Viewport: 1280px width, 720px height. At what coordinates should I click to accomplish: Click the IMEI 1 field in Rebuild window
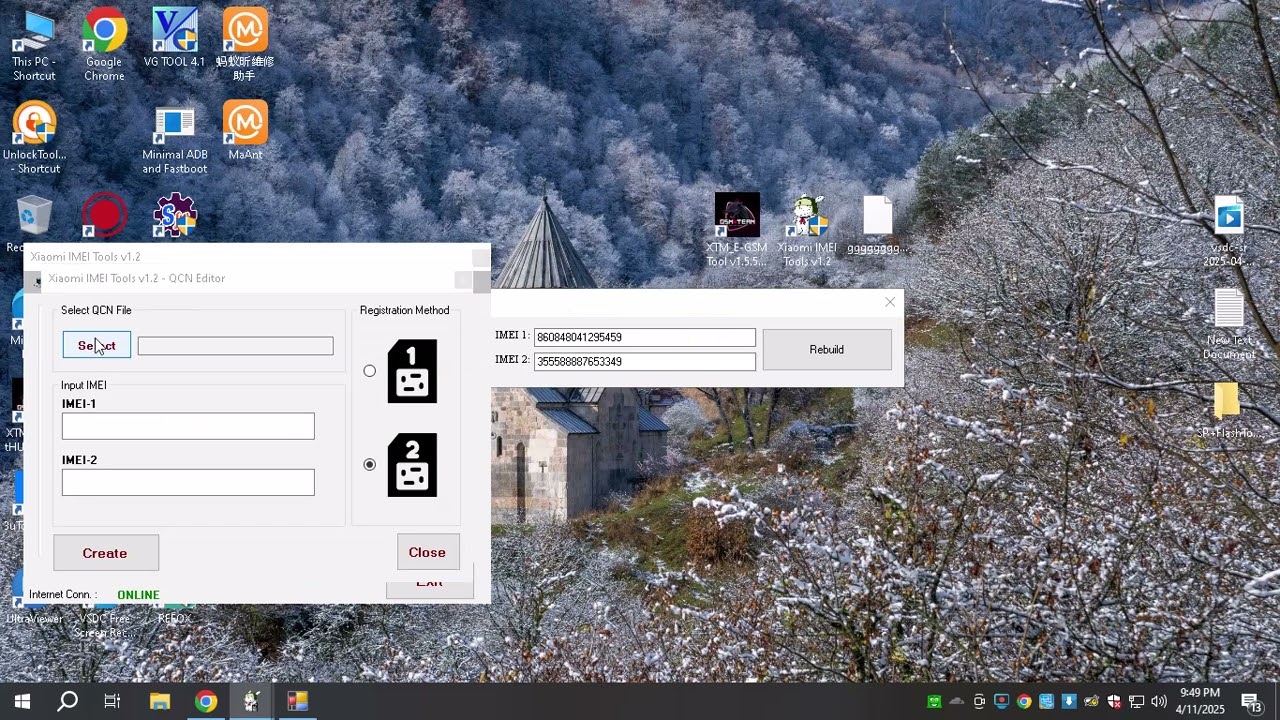click(x=645, y=337)
